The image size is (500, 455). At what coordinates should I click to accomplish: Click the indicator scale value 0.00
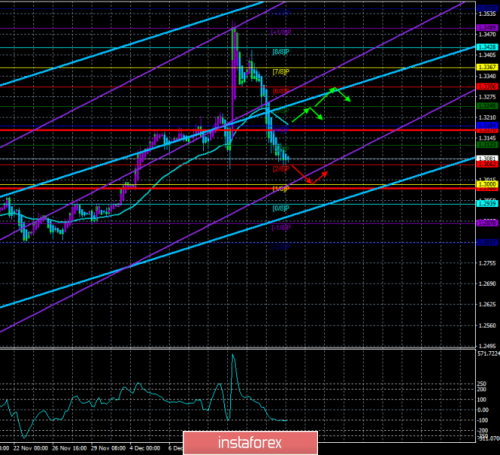[483, 410]
